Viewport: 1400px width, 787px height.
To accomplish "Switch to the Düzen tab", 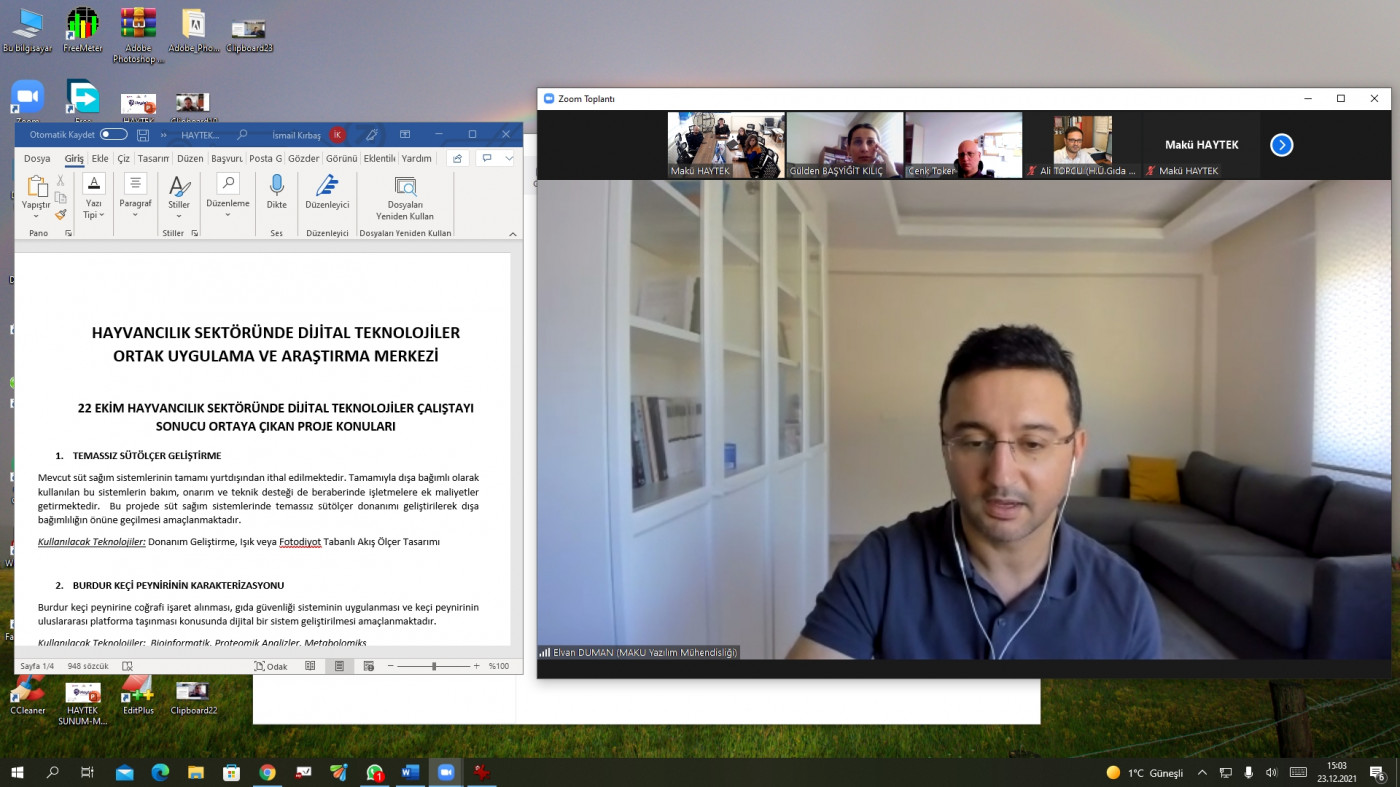I will [x=190, y=158].
